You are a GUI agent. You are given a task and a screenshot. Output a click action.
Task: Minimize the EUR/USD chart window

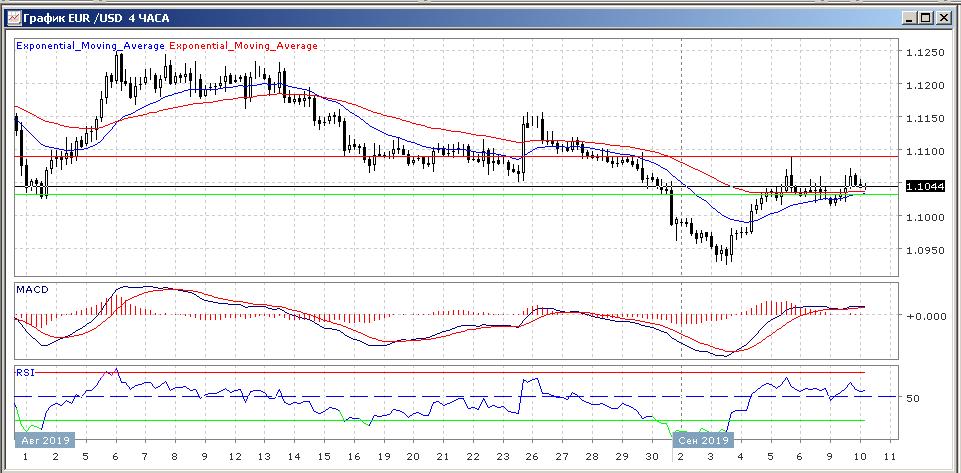[x=910, y=18]
